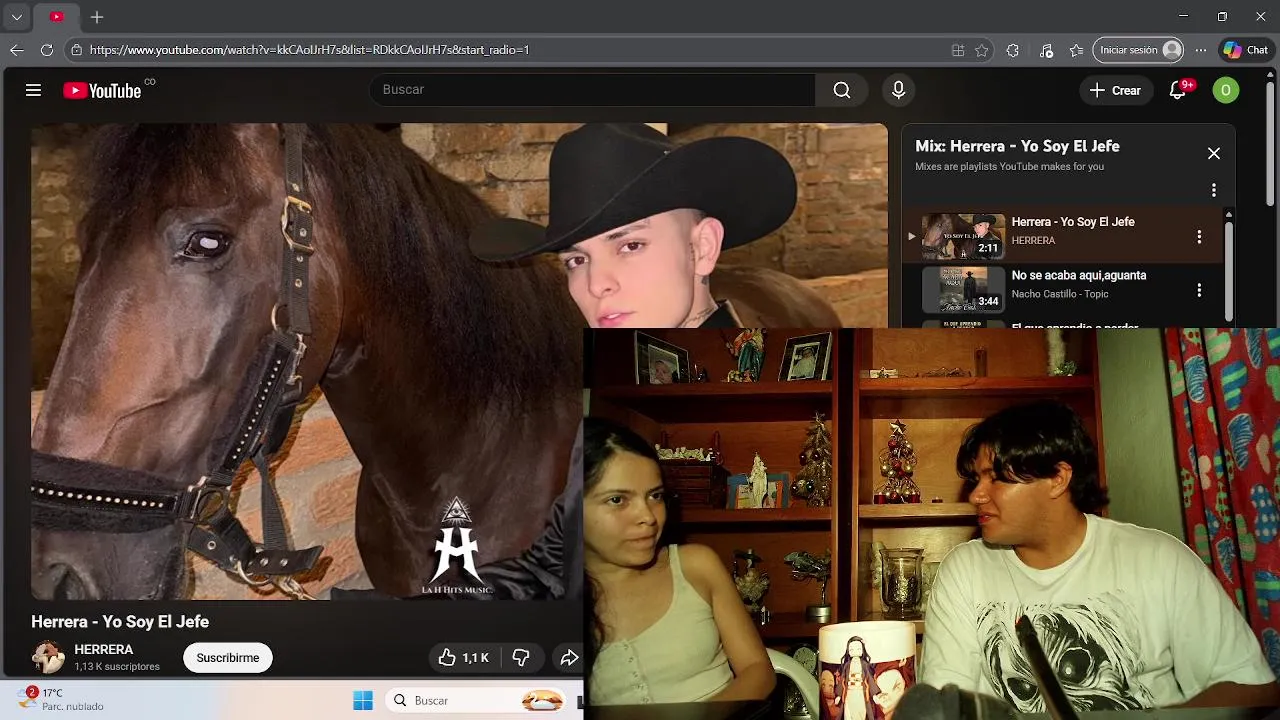1280x720 pixels.
Task: Click the YouTube search magnifier button
Action: (x=842, y=90)
